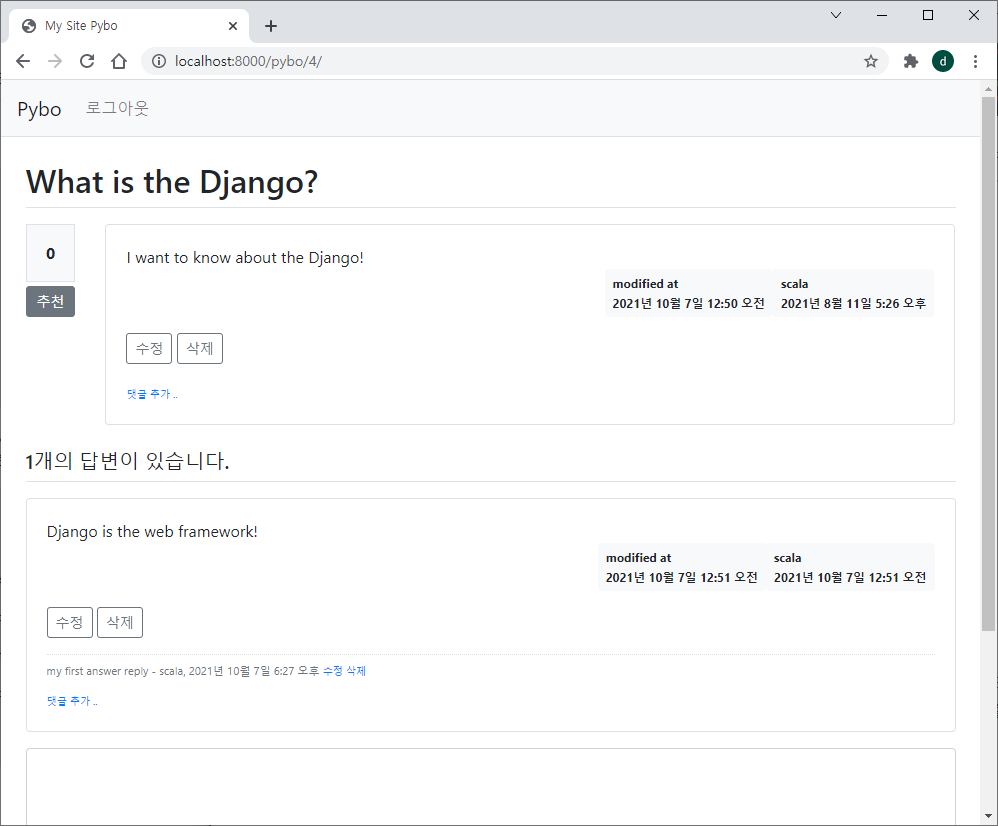
Task: Click the answer textarea at the bottom
Action: 491,787
